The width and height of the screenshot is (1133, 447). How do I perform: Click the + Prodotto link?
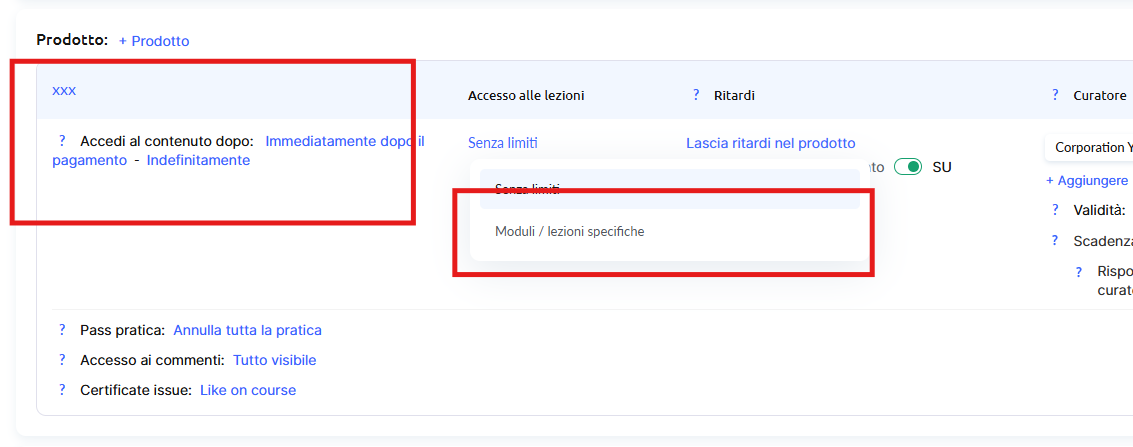click(x=154, y=41)
